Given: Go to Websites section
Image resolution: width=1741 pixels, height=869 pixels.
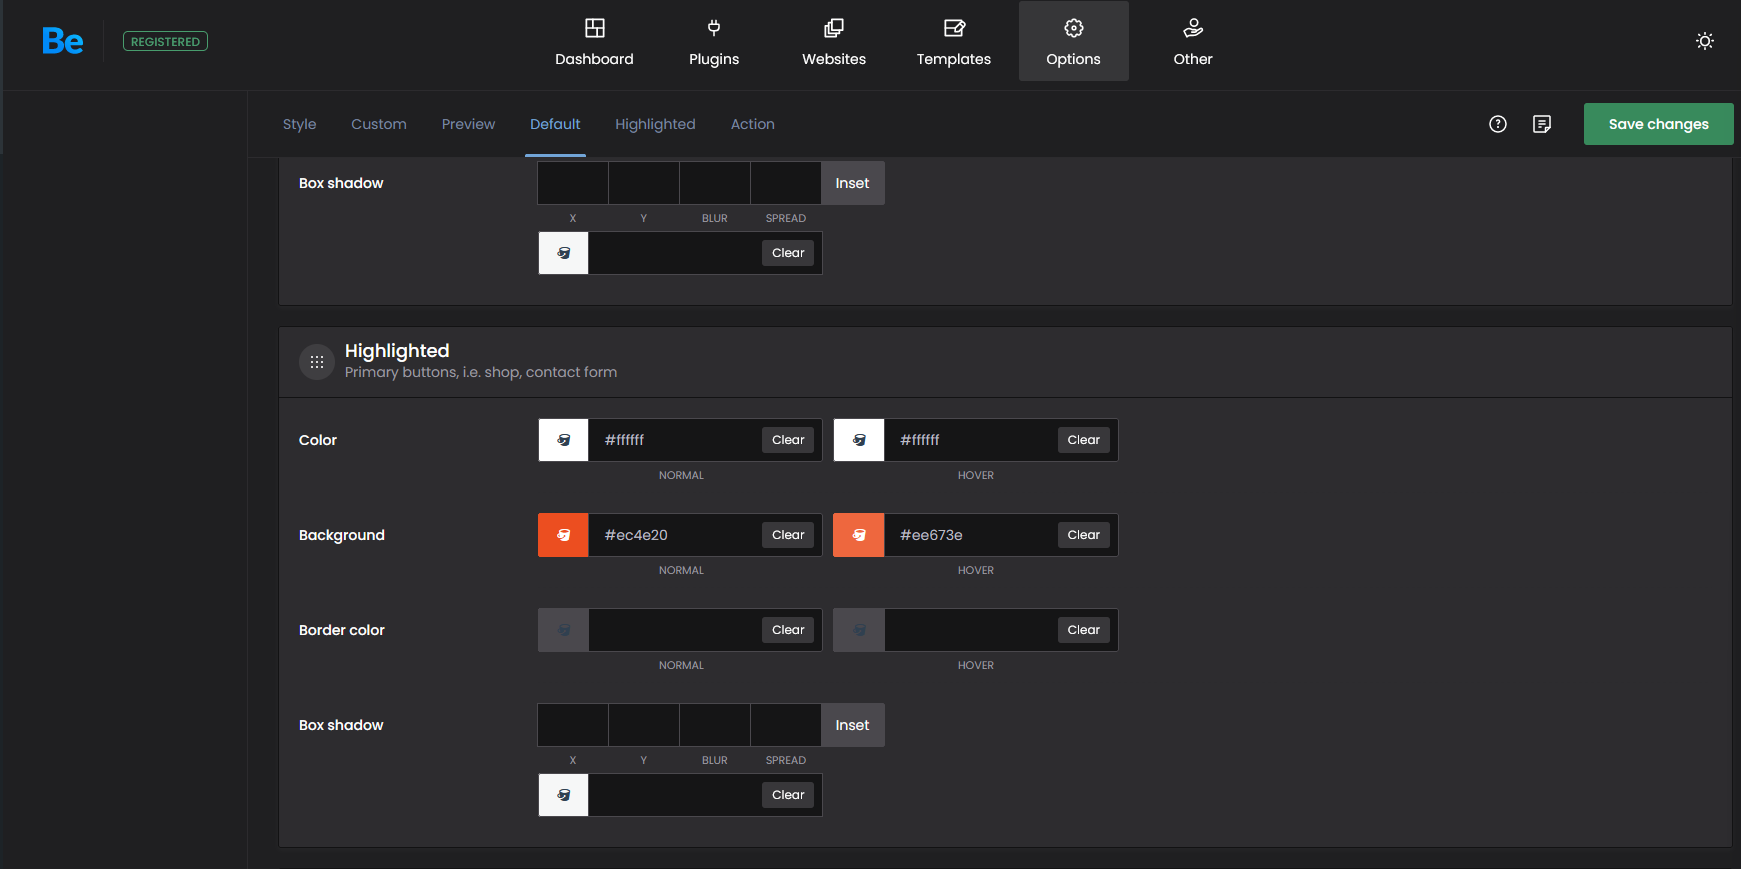Looking at the screenshot, I should point(834,41).
